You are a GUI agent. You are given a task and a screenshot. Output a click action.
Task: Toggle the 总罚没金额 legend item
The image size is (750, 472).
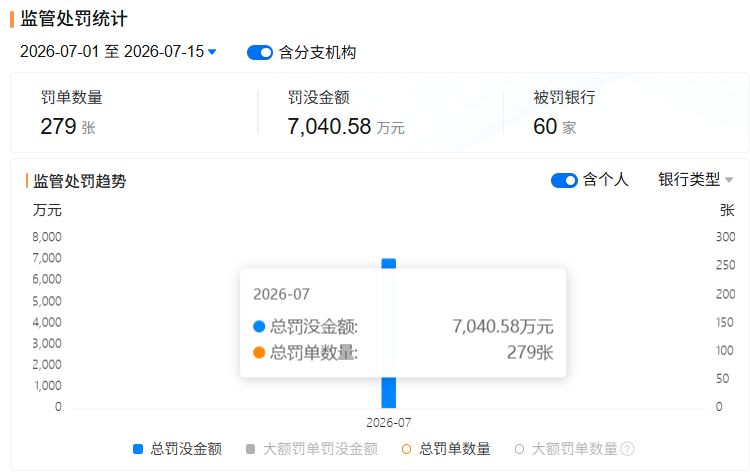[177, 449]
